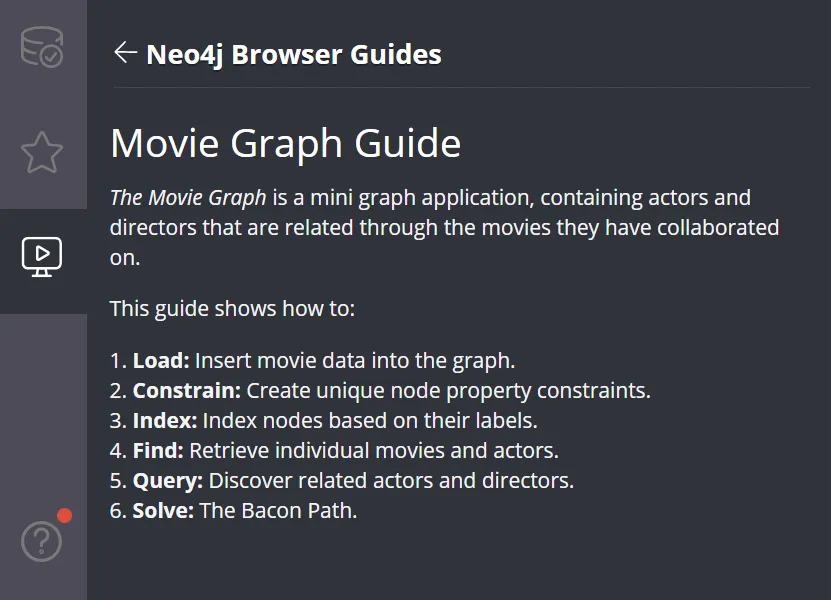Click "The Bacon Path." text
Viewport: 831px width, 600px height.
click(278, 510)
